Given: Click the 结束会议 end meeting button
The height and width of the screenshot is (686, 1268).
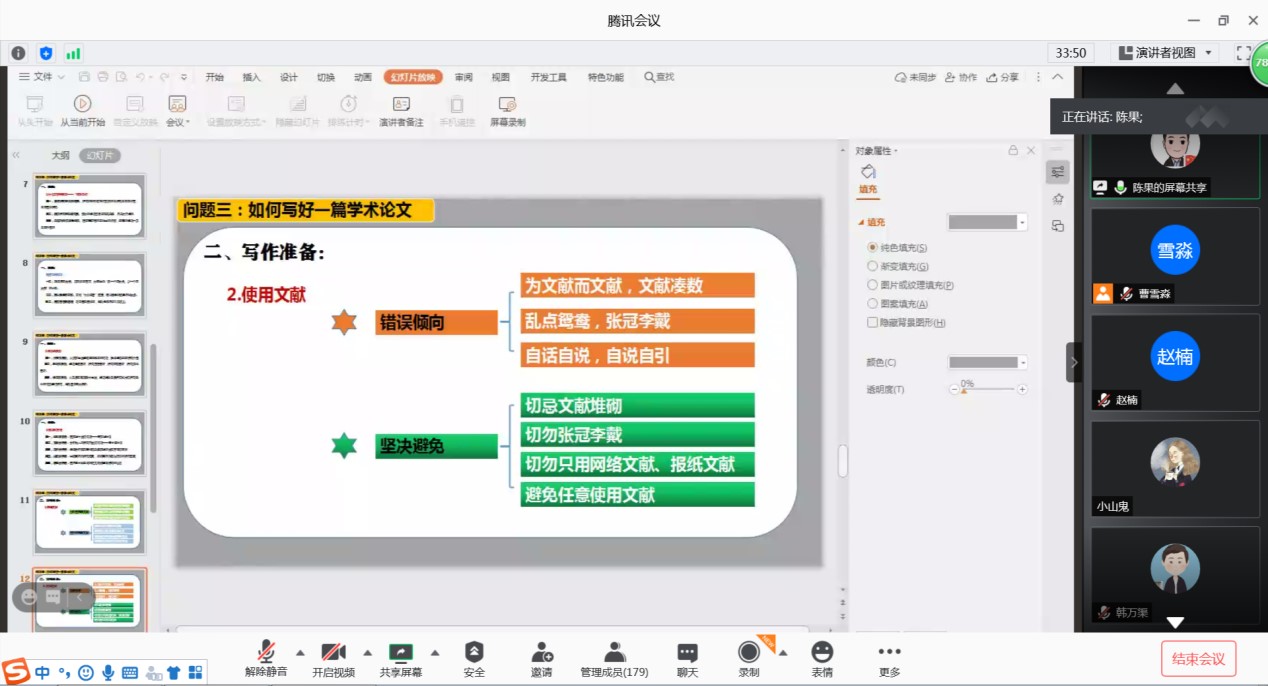Looking at the screenshot, I should [1198, 659].
